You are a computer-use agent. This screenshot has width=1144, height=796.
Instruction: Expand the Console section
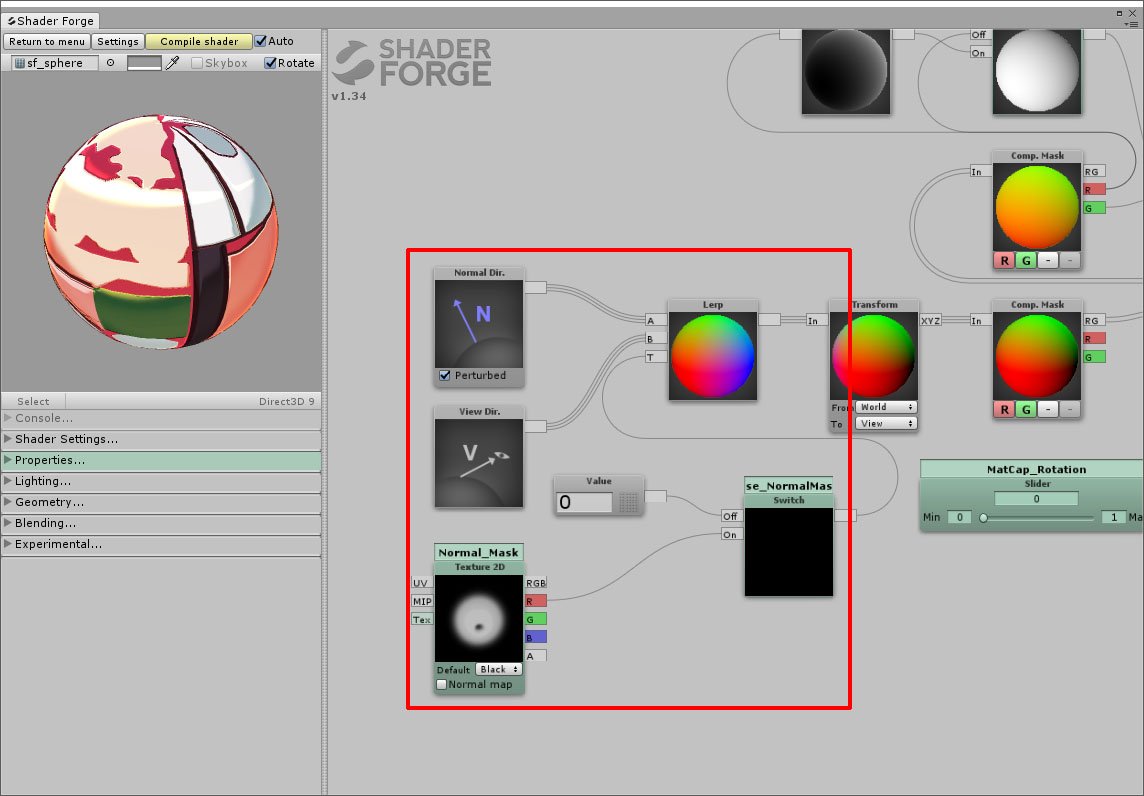click(x=161, y=418)
